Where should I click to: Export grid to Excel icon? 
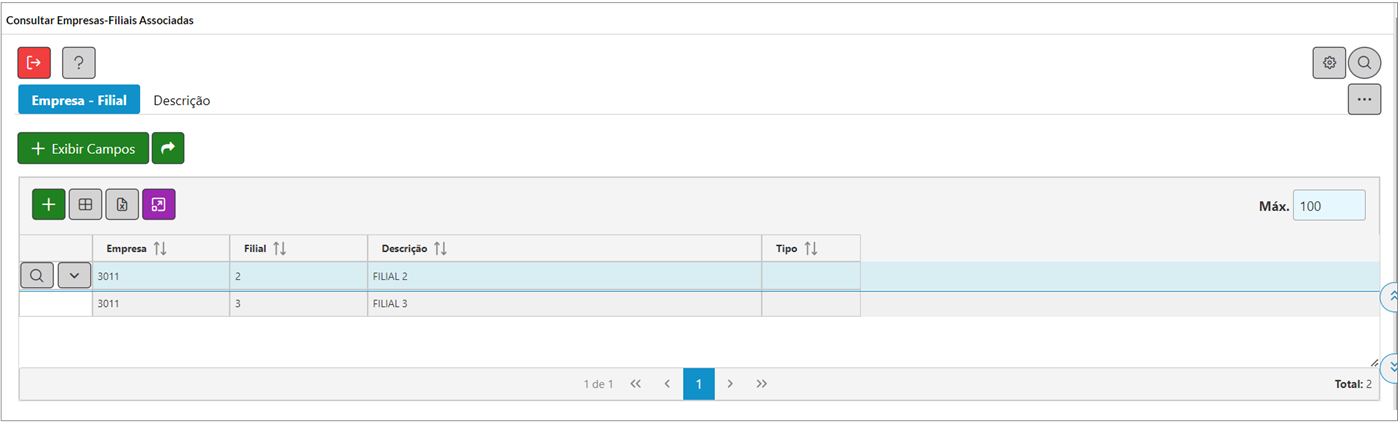pos(122,204)
